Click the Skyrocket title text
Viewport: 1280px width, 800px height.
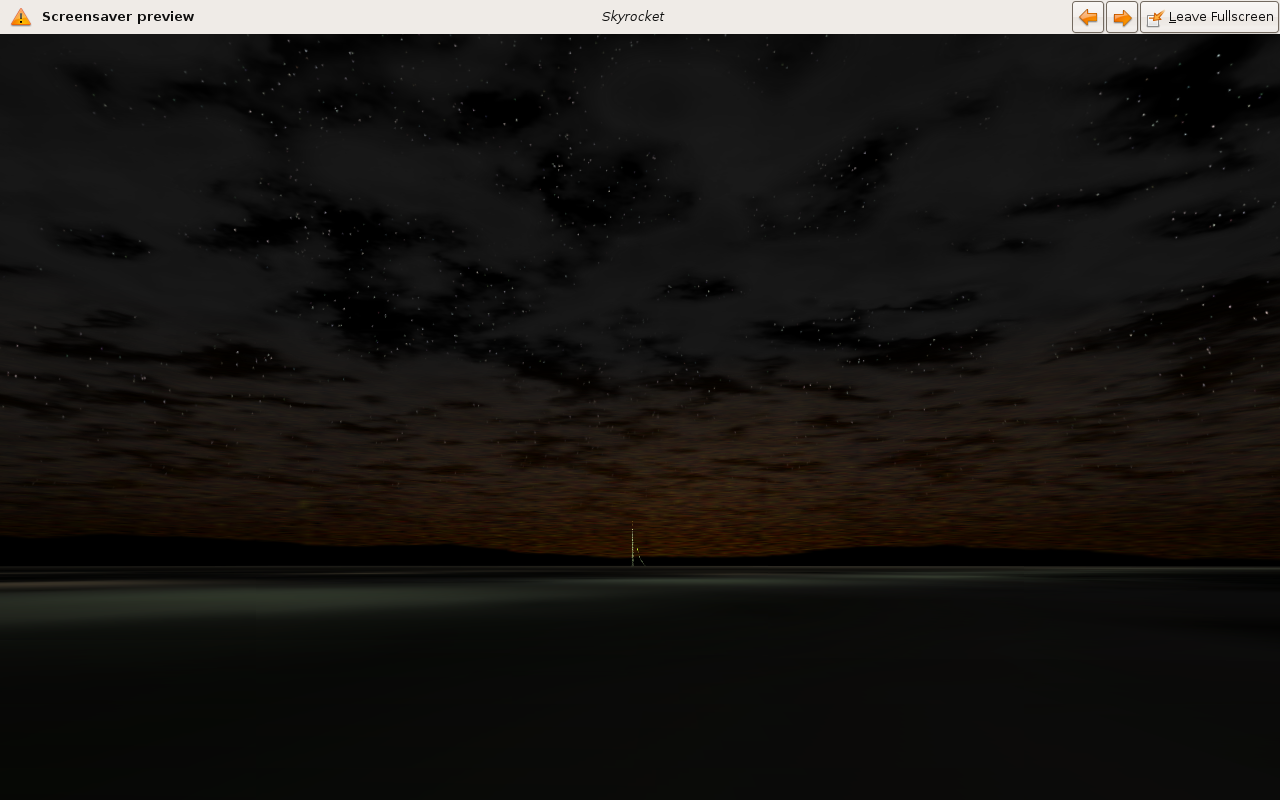(632, 17)
